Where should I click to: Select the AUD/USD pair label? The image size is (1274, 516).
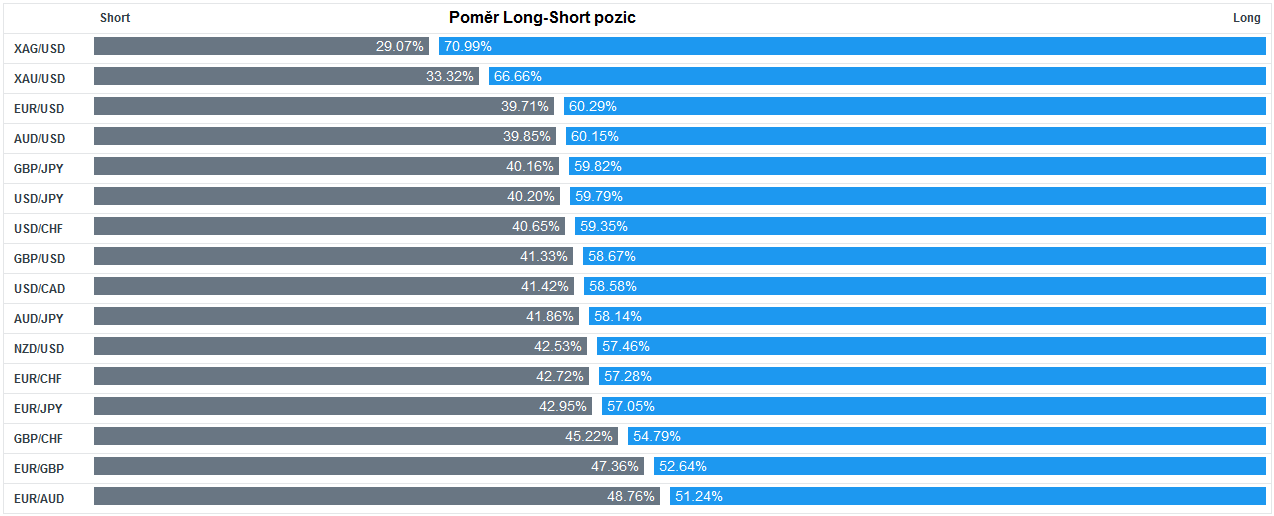click(39, 138)
